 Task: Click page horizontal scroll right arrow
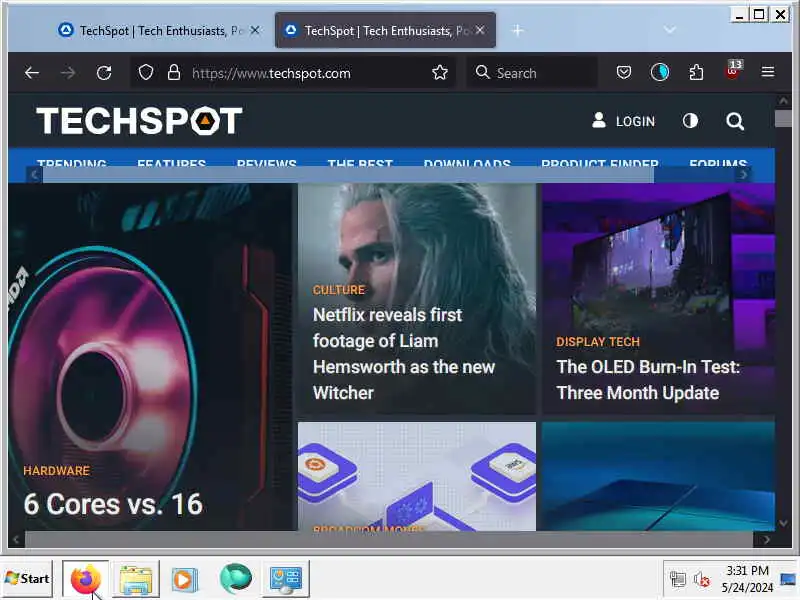[x=766, y=539]
